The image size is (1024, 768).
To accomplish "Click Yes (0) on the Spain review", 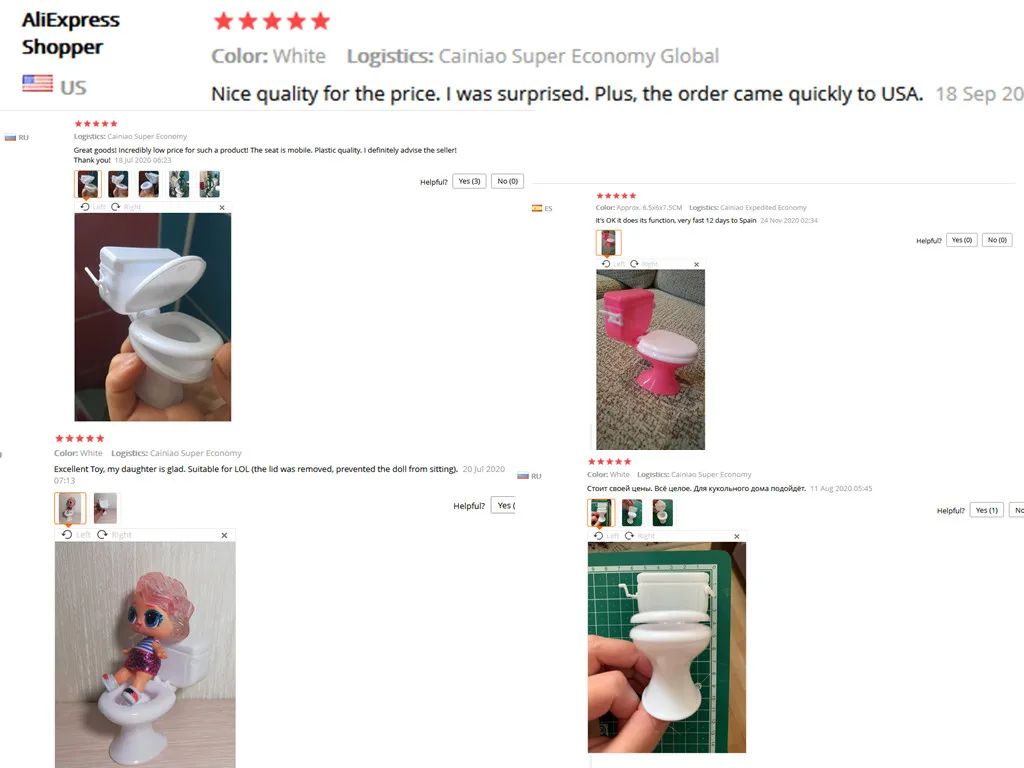I will click(x=962, y=240).
